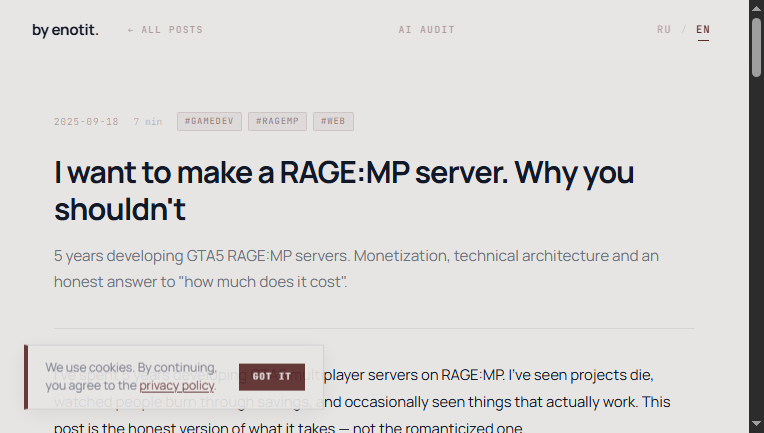The image size is (764, 433).
Task: Click the 2025-09-18 publish date
Action: [x=86, y=122]
